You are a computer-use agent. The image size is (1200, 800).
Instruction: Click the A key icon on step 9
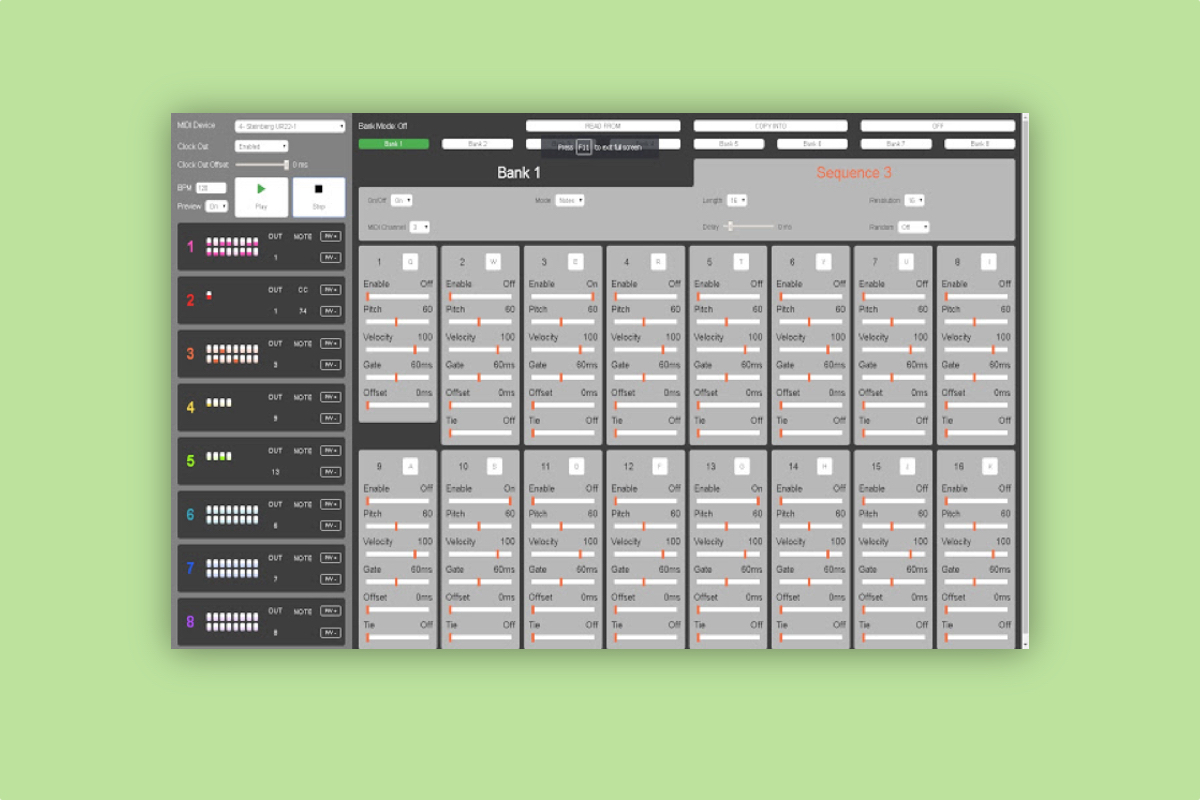(410, 466)
